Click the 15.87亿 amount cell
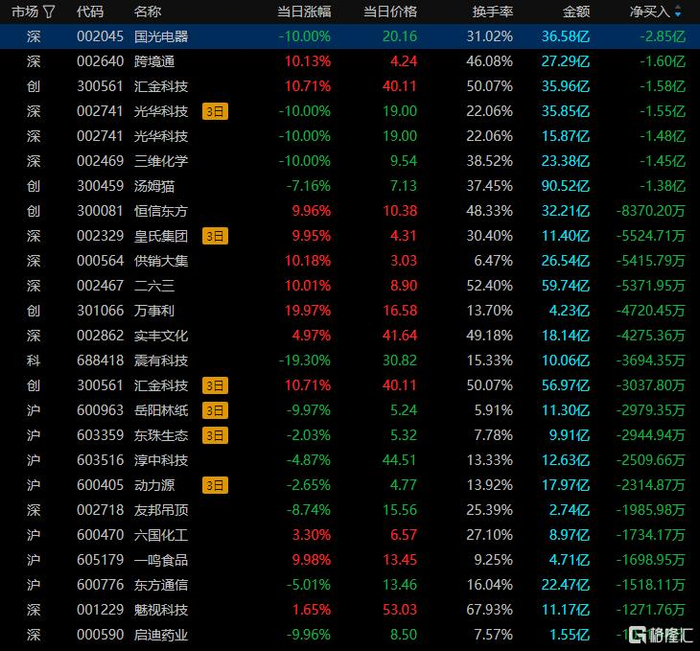 click(x=566, y=136)
